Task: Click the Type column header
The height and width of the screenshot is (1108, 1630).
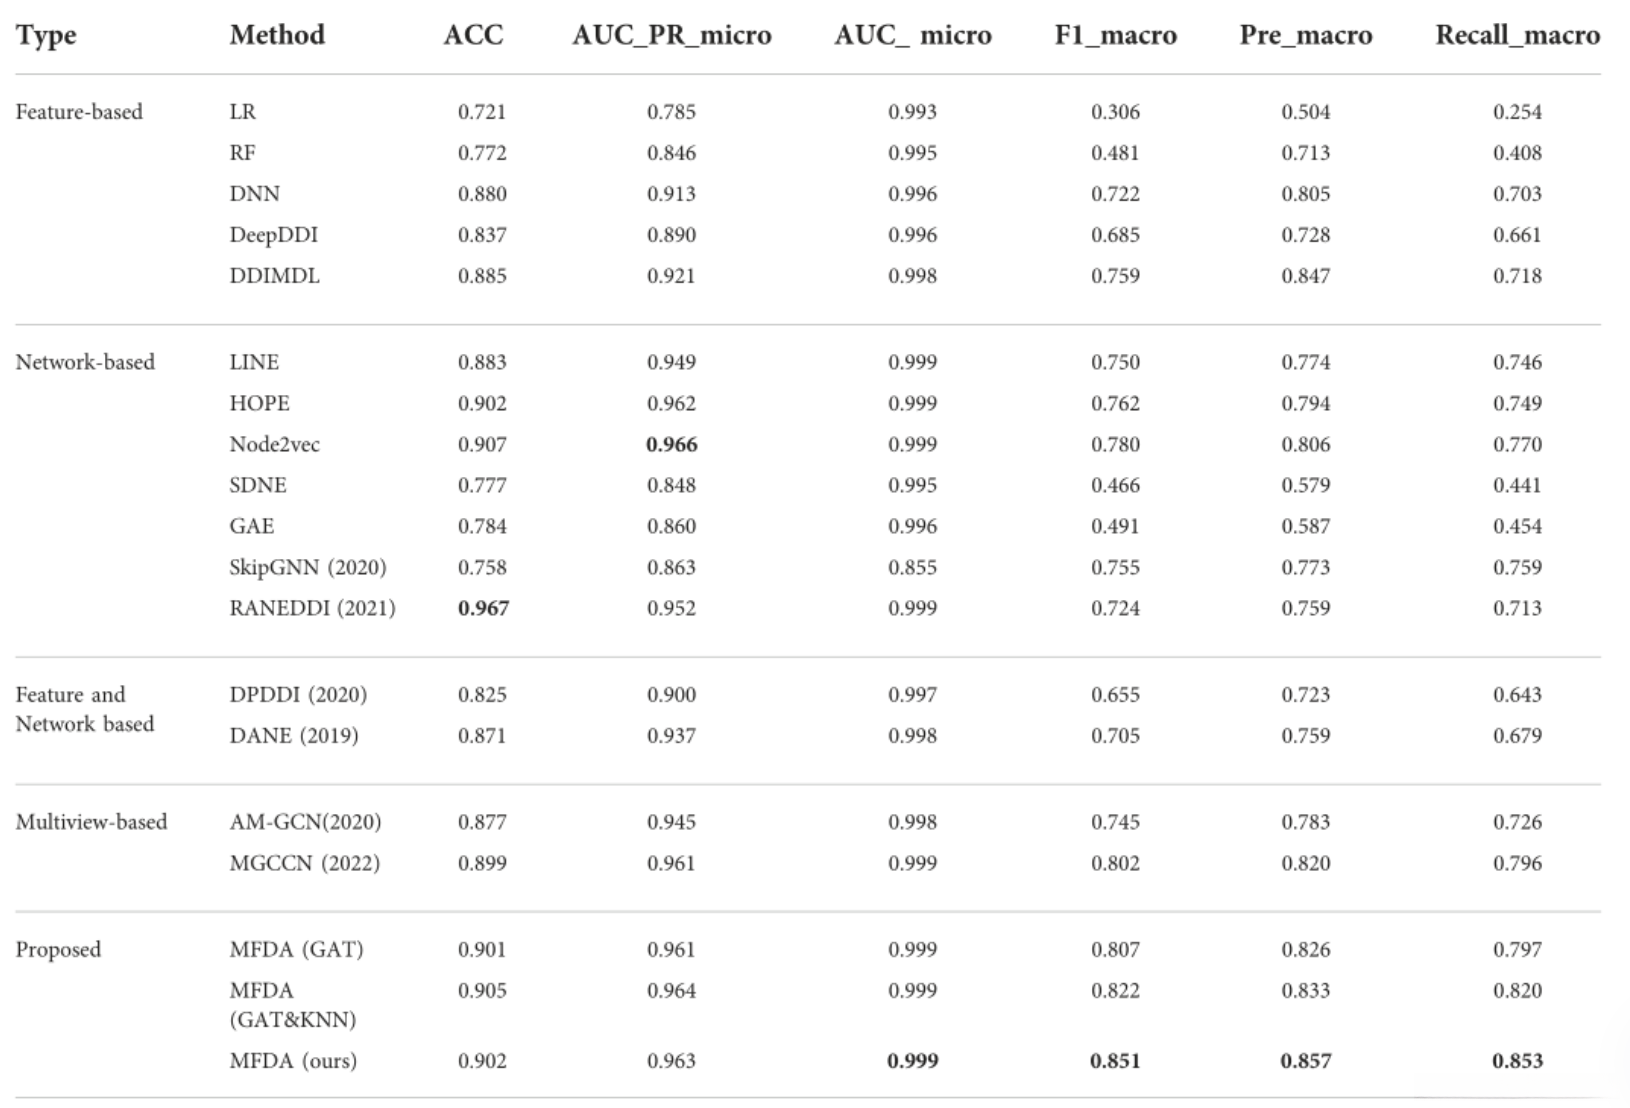Action: pos(46,36)
